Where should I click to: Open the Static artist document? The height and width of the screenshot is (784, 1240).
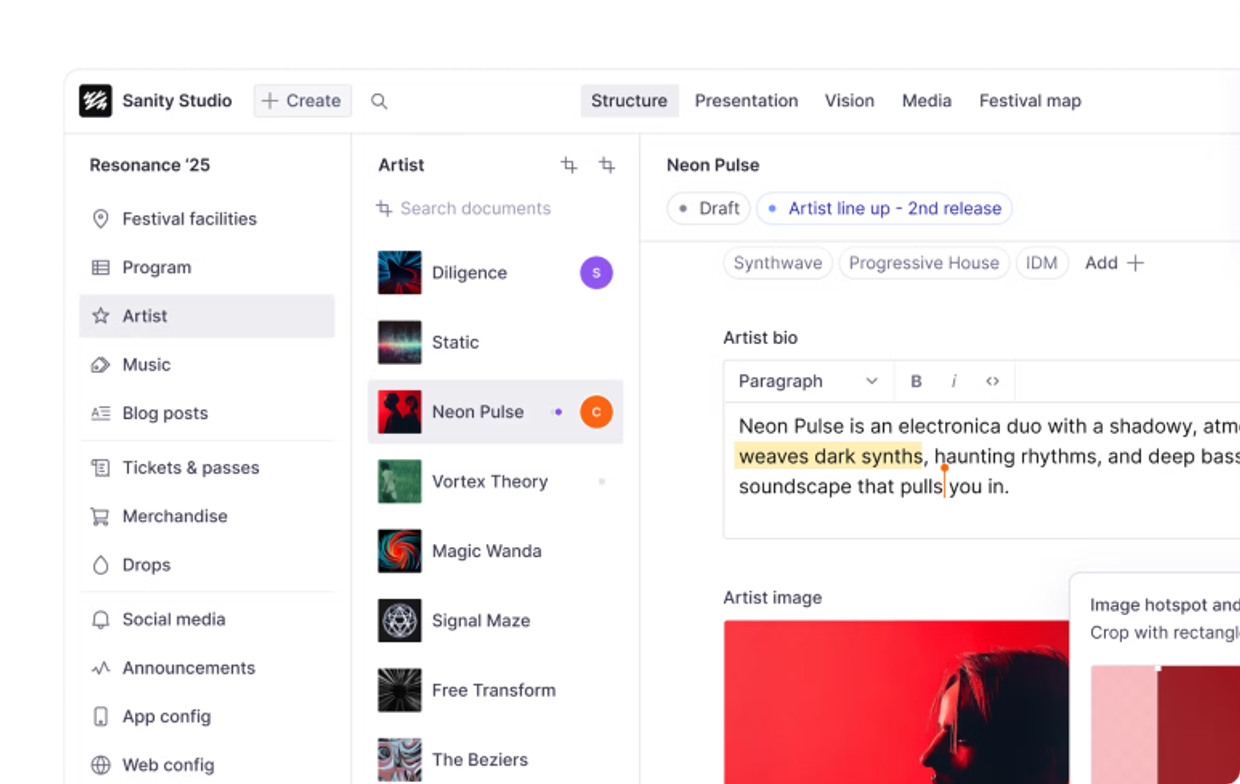(x=495, y=342)
